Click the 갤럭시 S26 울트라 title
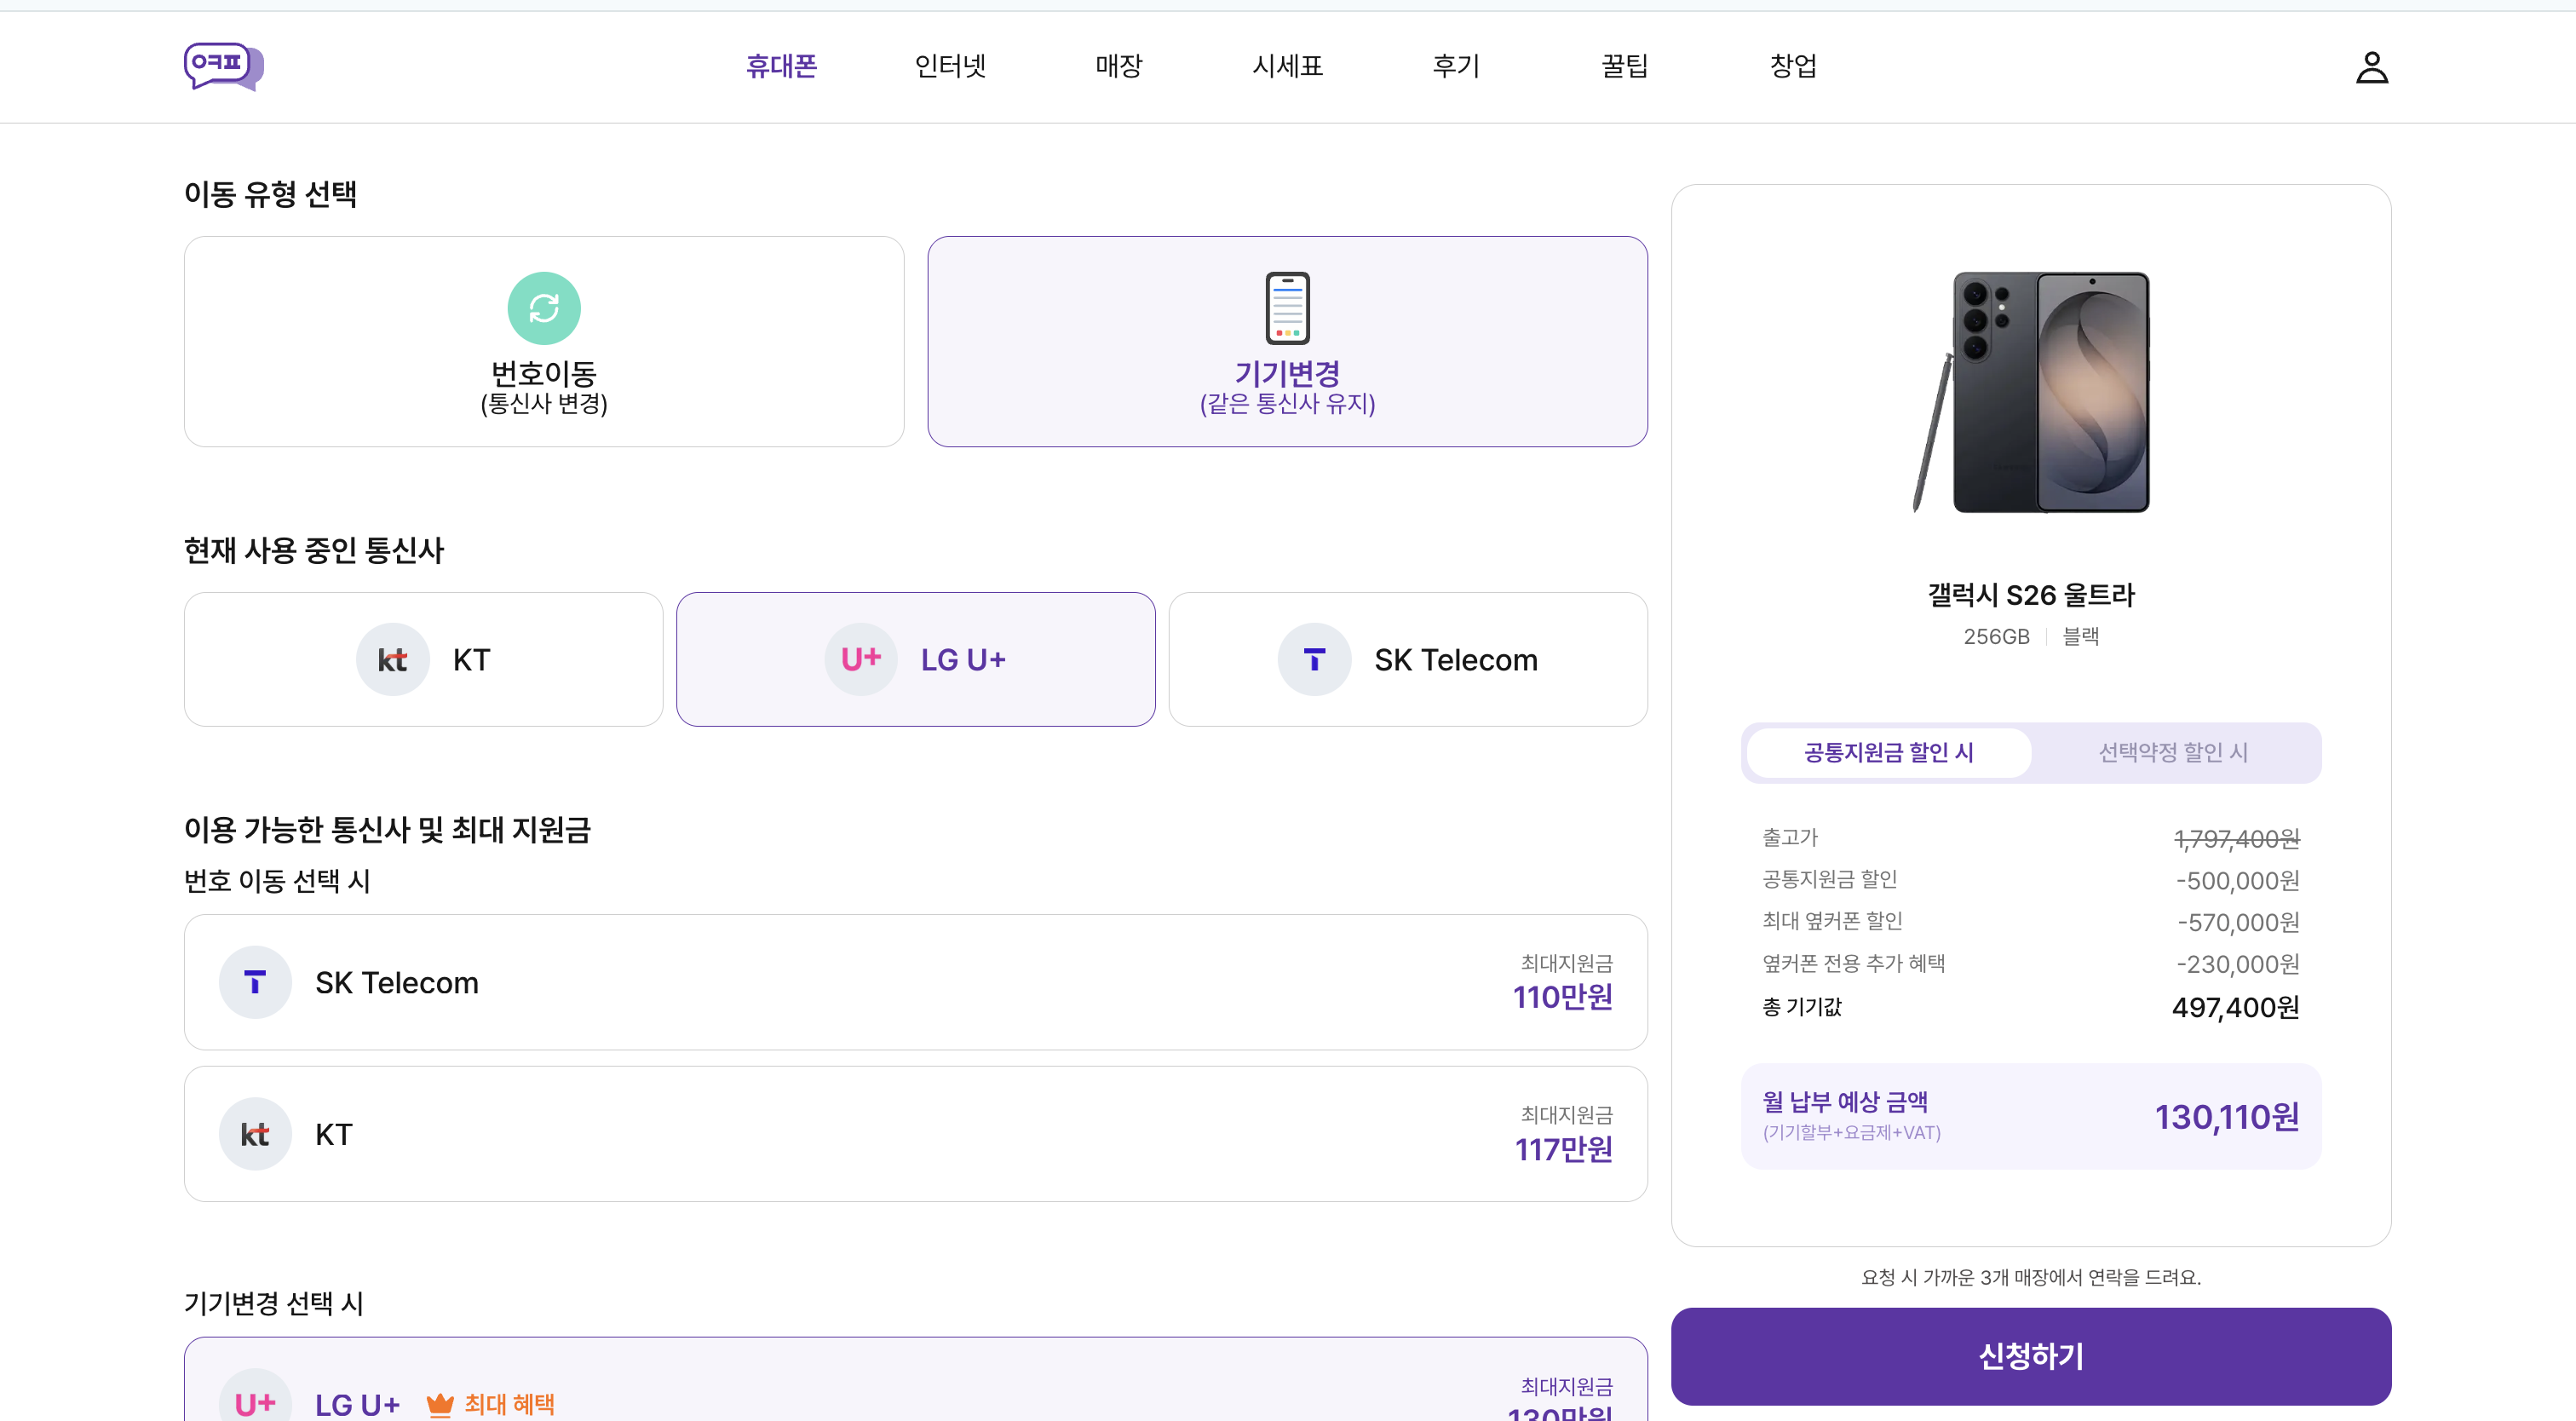This screenshot has height=1421, width=2576. click(2031, 595)
